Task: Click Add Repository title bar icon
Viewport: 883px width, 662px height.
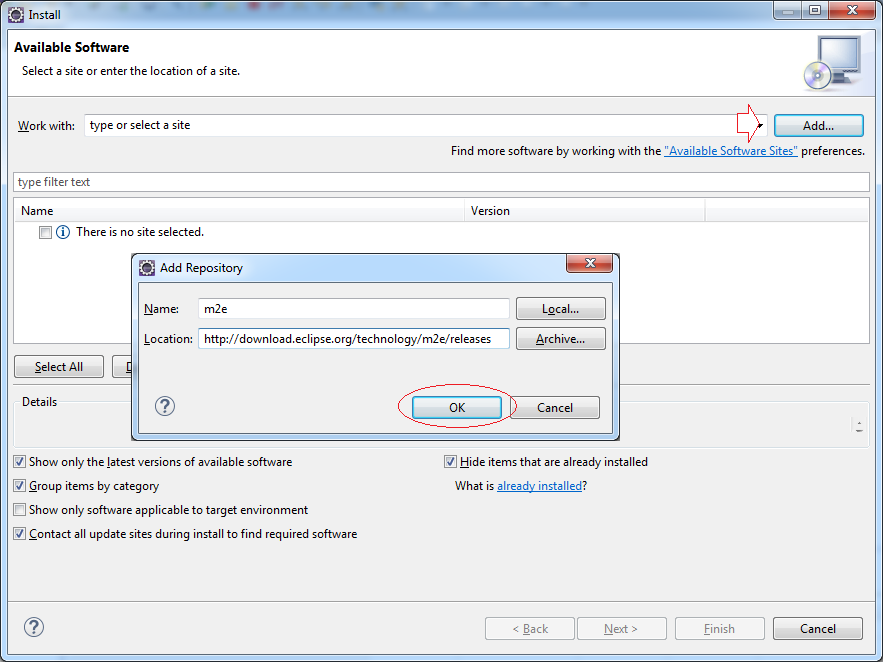Action: click(x=147, y=268)
